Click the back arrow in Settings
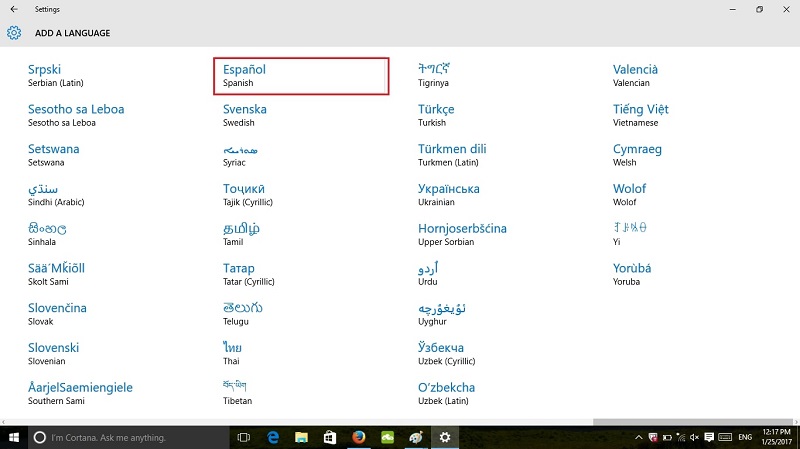 tap(13, 9)
